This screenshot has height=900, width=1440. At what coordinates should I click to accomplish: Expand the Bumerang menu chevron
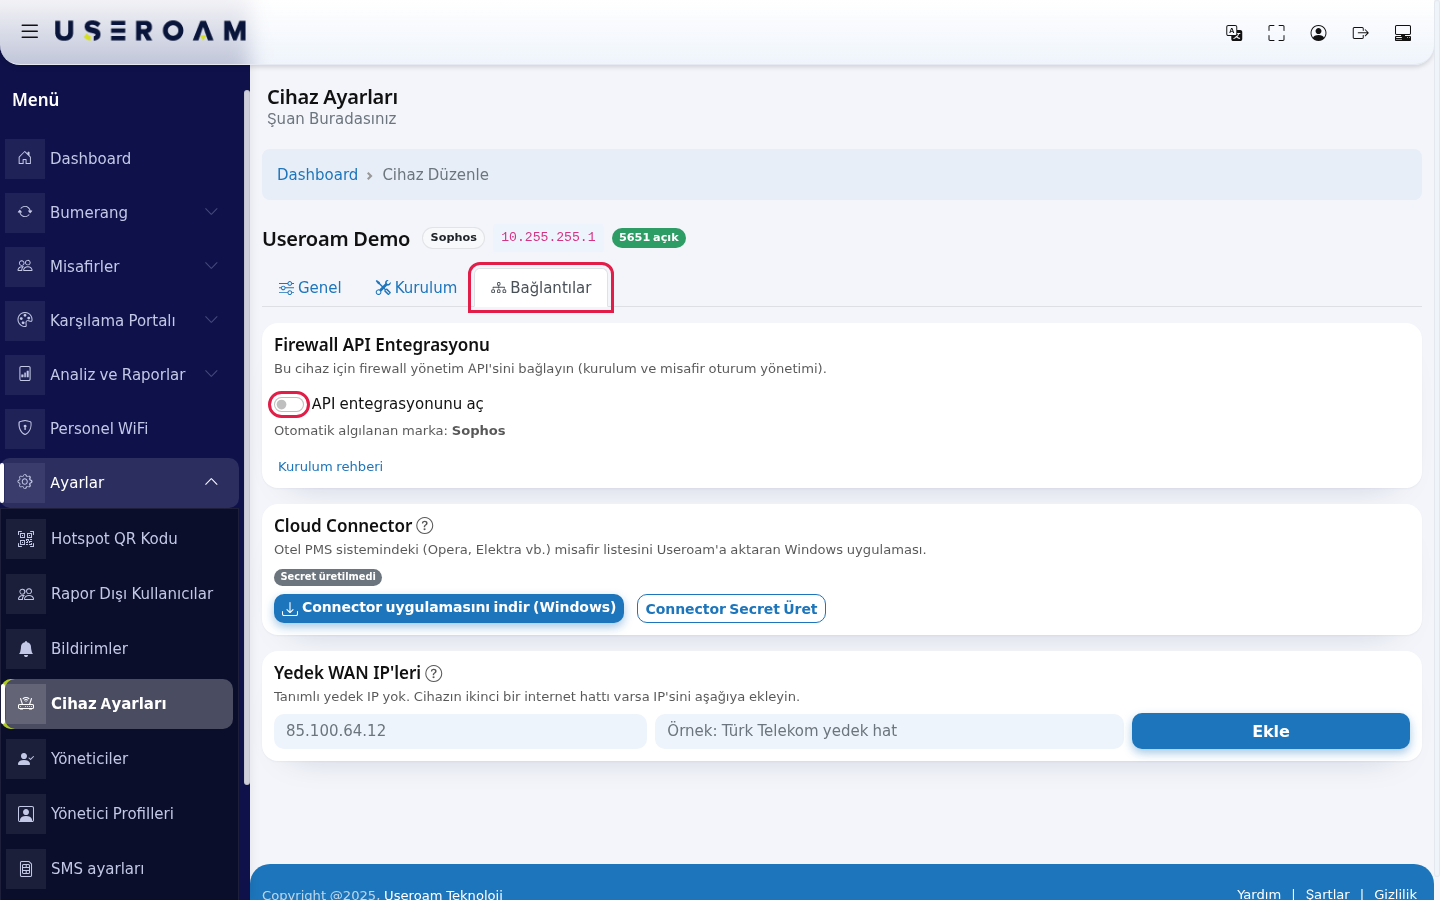[211, 212]
